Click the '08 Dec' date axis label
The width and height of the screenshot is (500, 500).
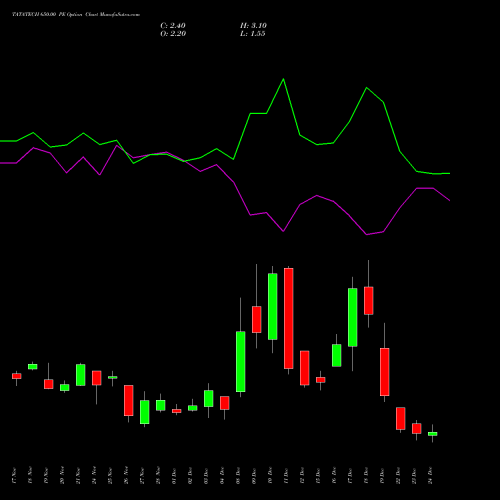pos(238,476)
